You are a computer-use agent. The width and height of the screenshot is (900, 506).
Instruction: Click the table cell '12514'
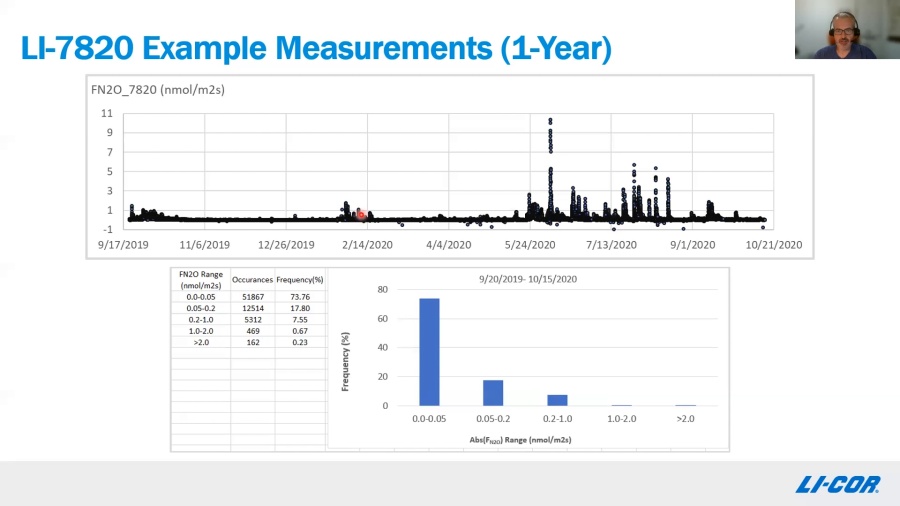253,309
